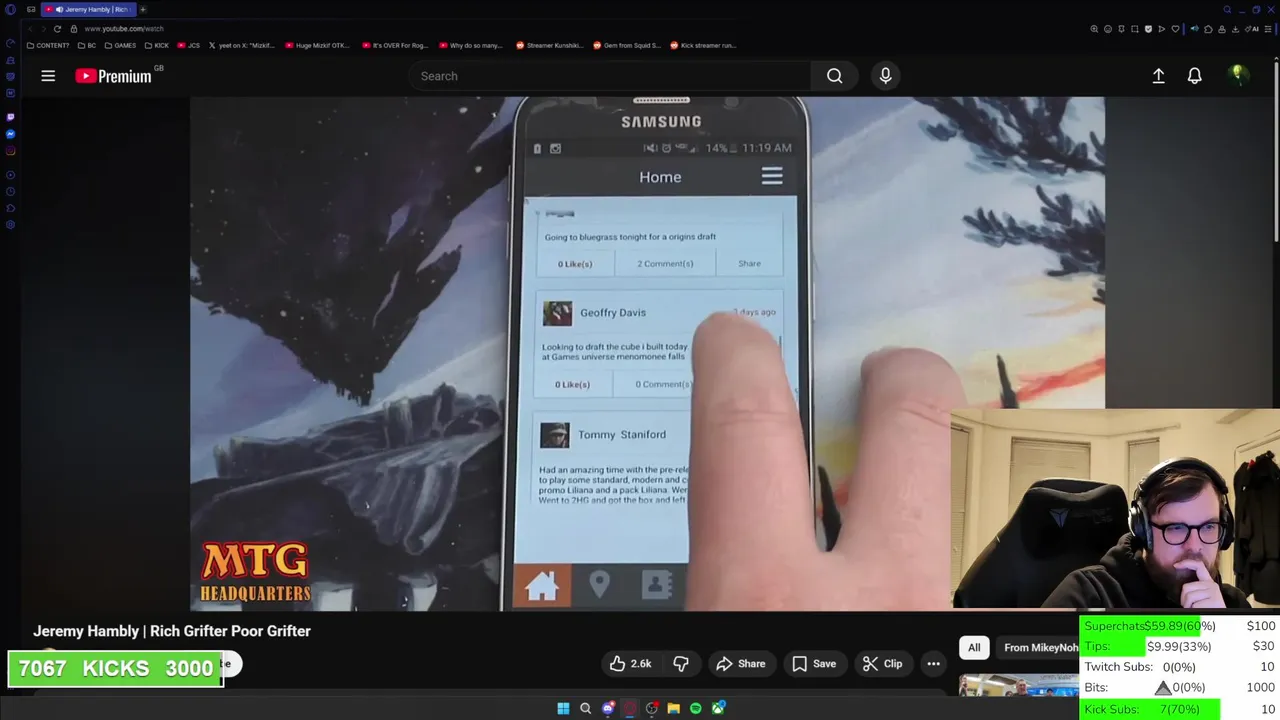Open Discord from the taskbar
This screenshot has height=720, width=1280.
(608, 708)
